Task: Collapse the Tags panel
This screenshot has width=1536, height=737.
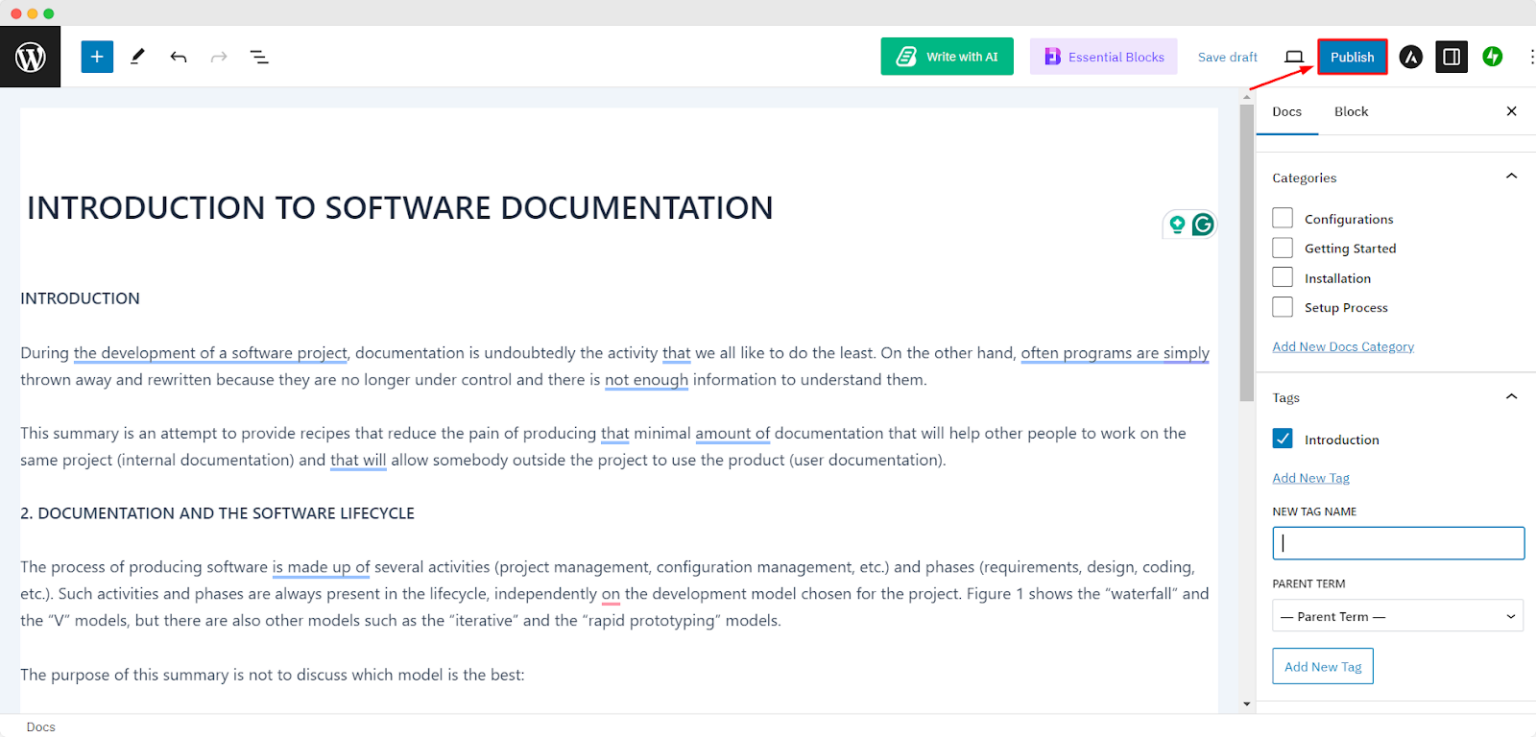Action: tap(1511, 395)
